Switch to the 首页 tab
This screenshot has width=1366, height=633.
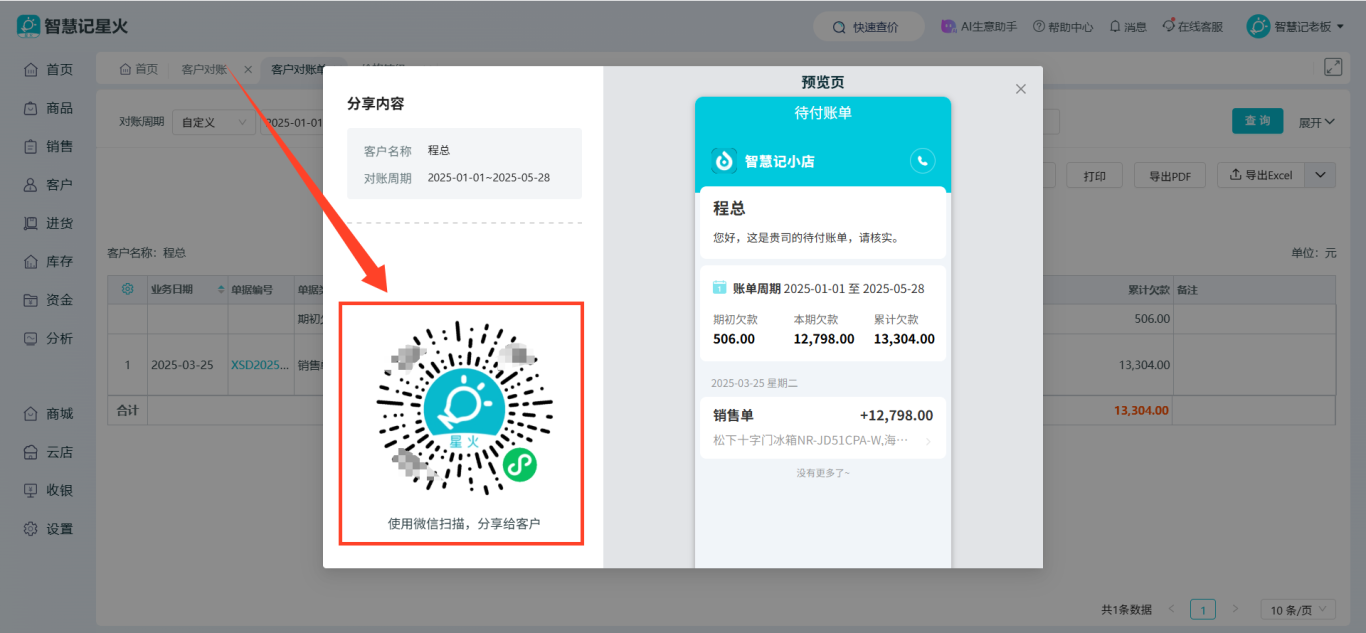tap(139, 69)
